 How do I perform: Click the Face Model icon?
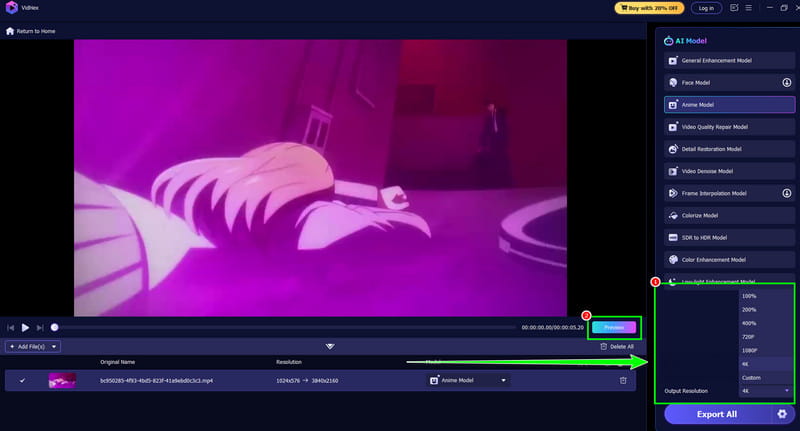pos(673,83)
